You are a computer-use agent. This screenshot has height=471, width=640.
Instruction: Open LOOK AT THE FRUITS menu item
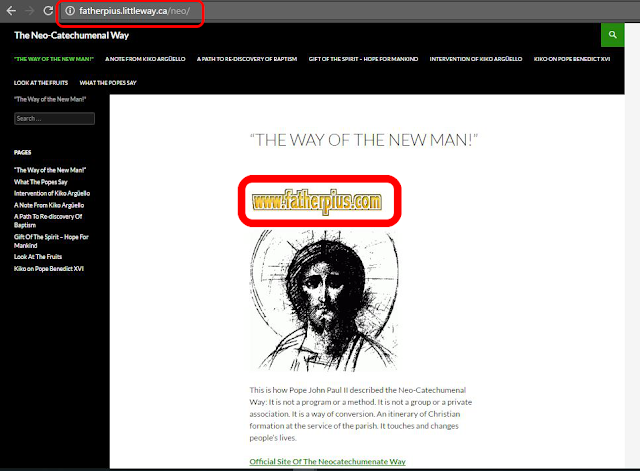(41, 83)
